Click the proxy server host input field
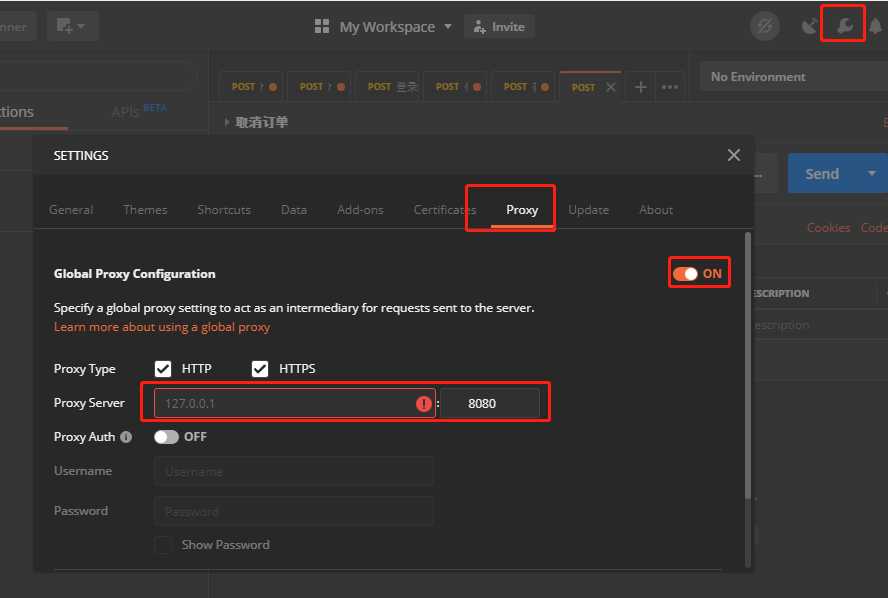Screen dimensions: 888x598 pyautogui.click(x=294, y=403)
